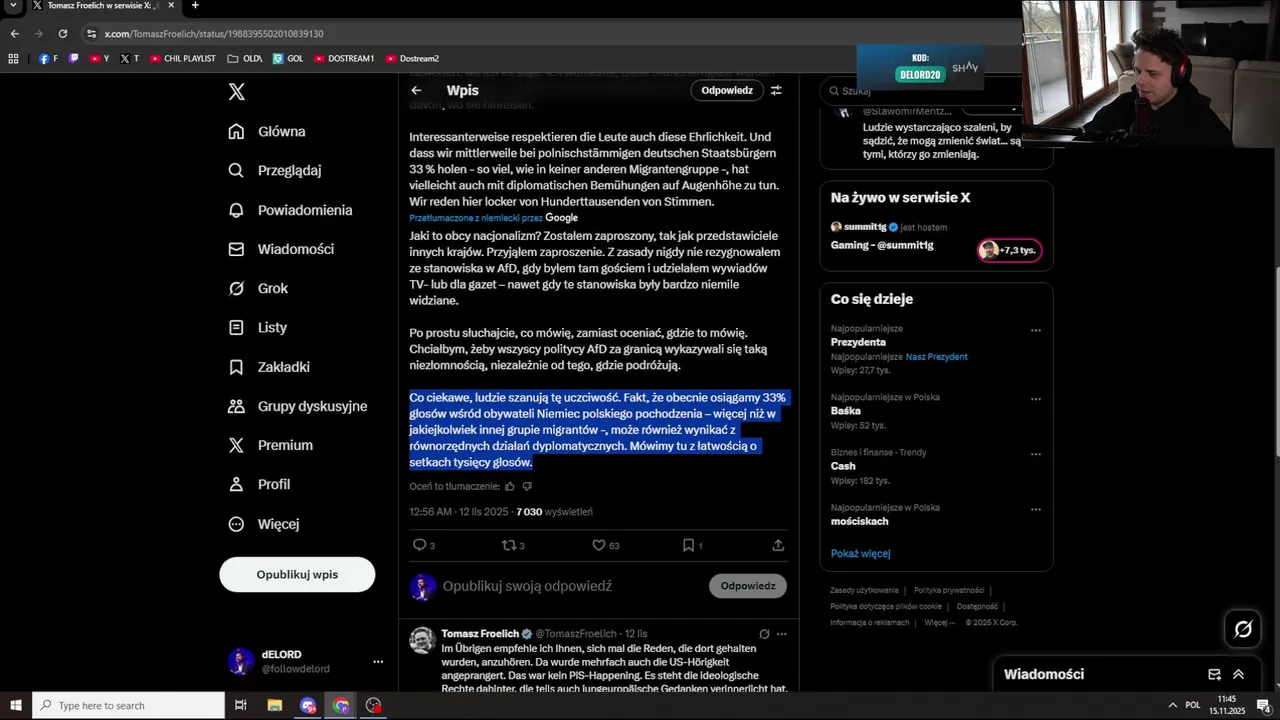Open options for Co się dzieje first item
Screen dimensions: 1280x720
1036,330
